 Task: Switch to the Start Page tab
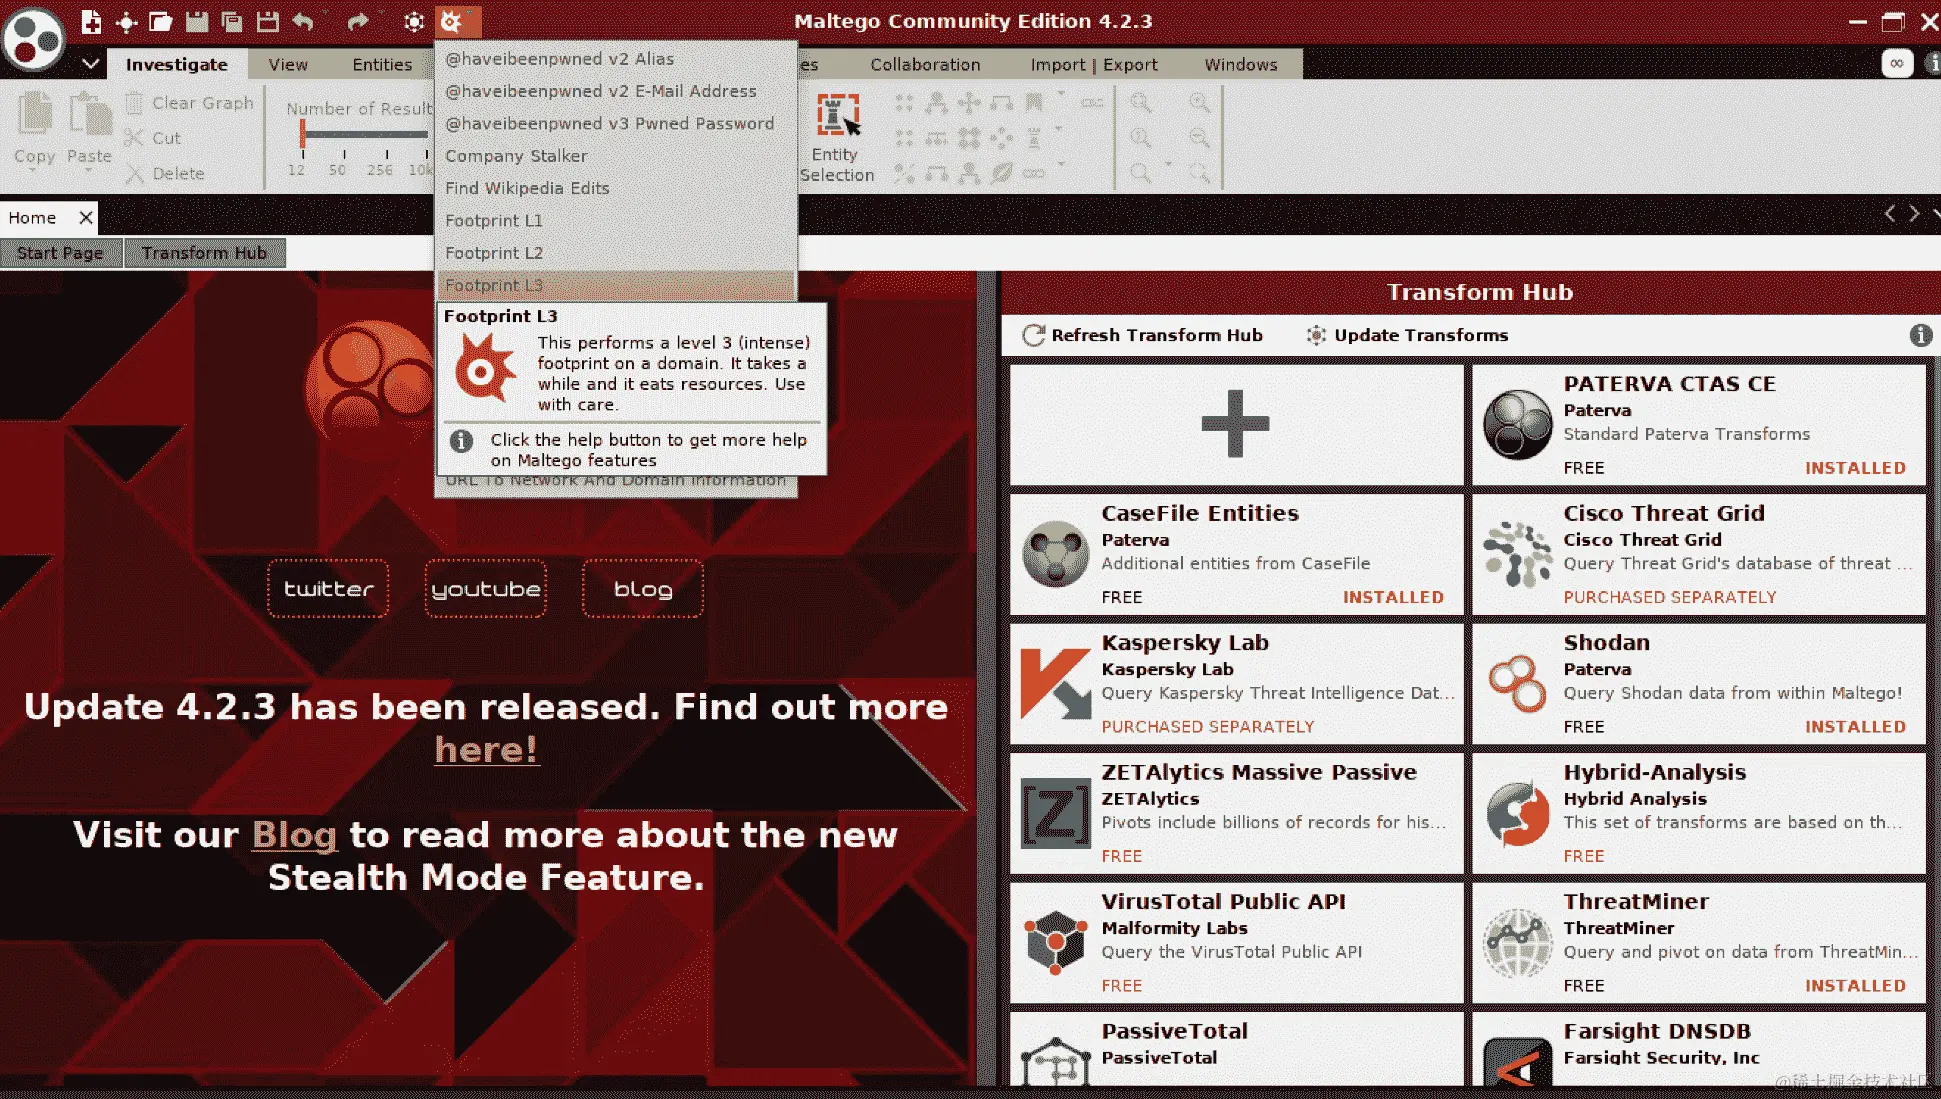(60, 253)
